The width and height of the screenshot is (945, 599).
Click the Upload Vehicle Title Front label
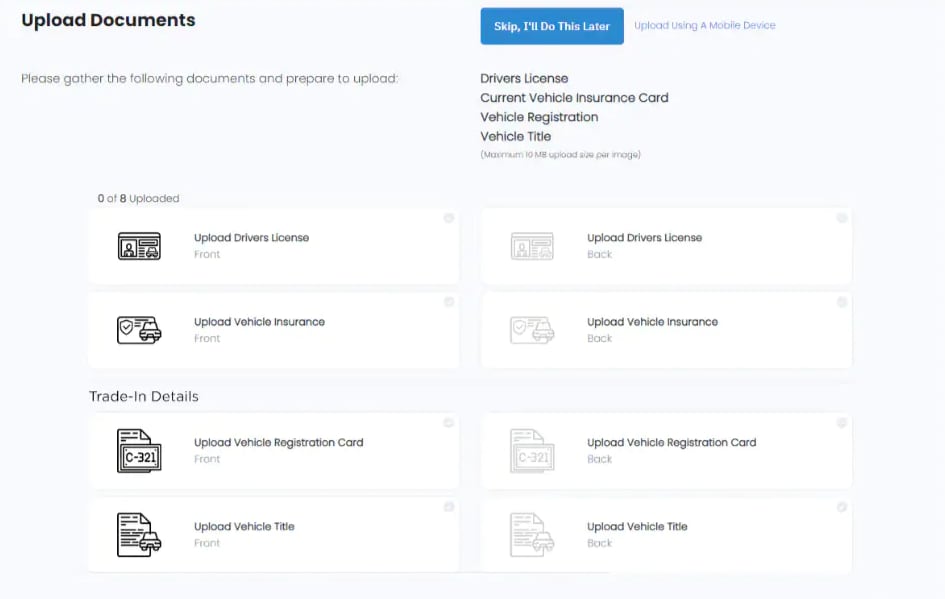(244, 527)
